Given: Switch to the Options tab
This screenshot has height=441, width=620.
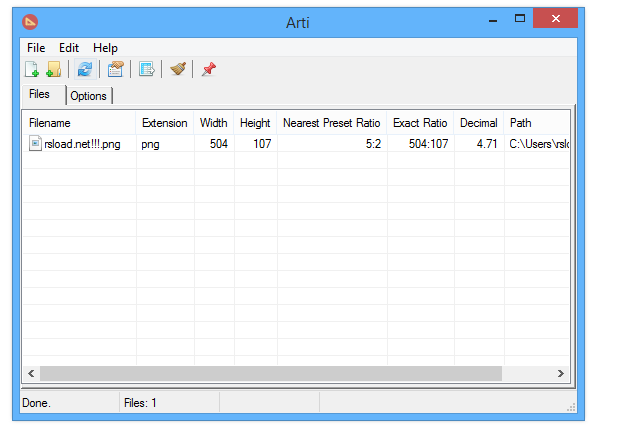Looking at the screenshot, I should 89,96.
